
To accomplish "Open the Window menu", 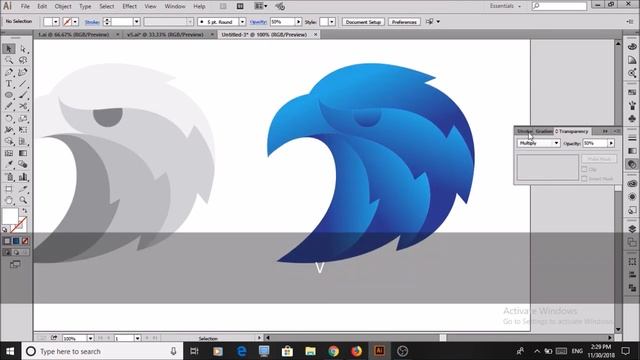I will [175, 6].
